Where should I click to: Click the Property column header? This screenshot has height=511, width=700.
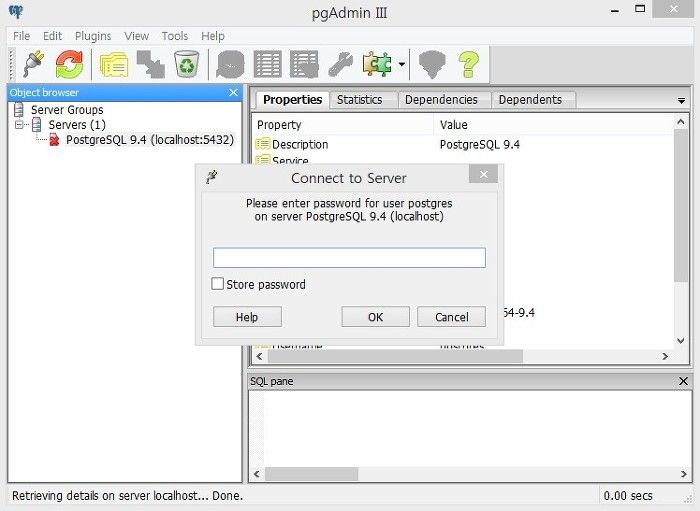343,125
